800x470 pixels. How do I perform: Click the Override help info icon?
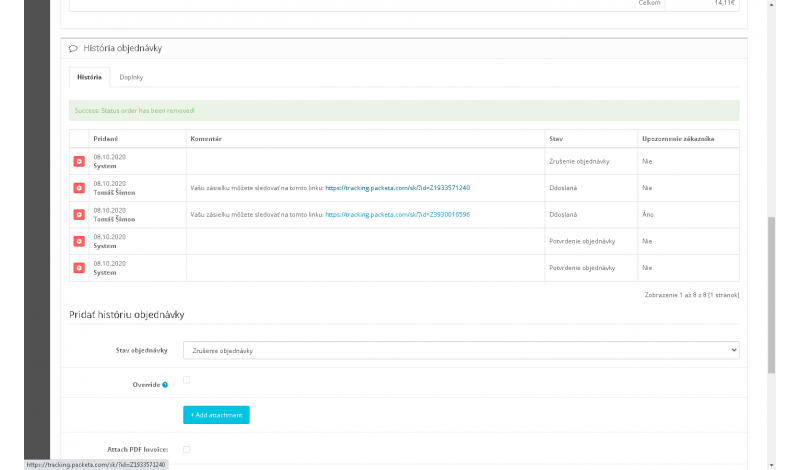pyautogui.click(x=165, y=385)
